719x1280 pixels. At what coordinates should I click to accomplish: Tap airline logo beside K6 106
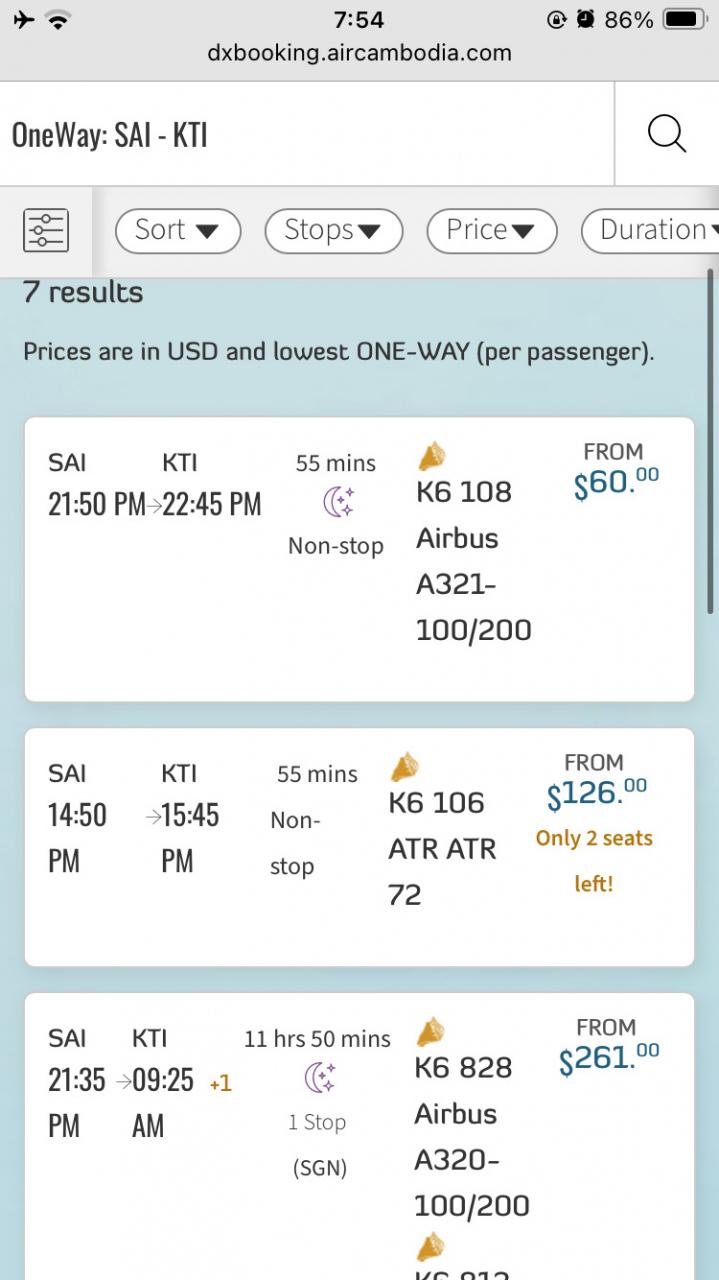click(x=404, y=768)
